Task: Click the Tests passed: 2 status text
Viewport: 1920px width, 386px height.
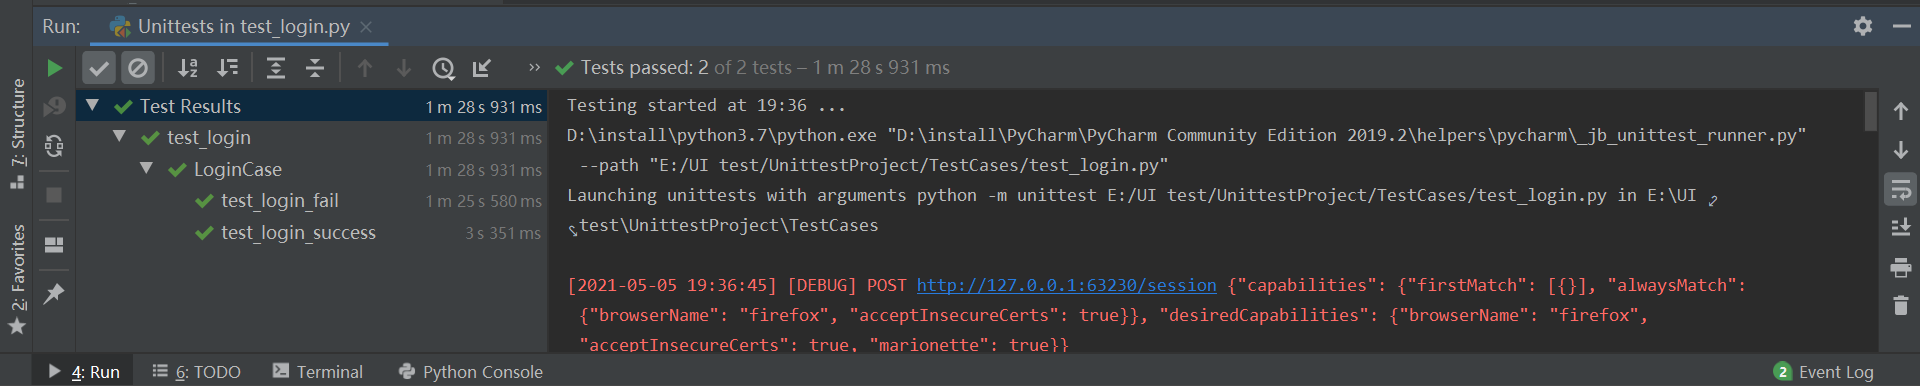Action: click(644, 67)
